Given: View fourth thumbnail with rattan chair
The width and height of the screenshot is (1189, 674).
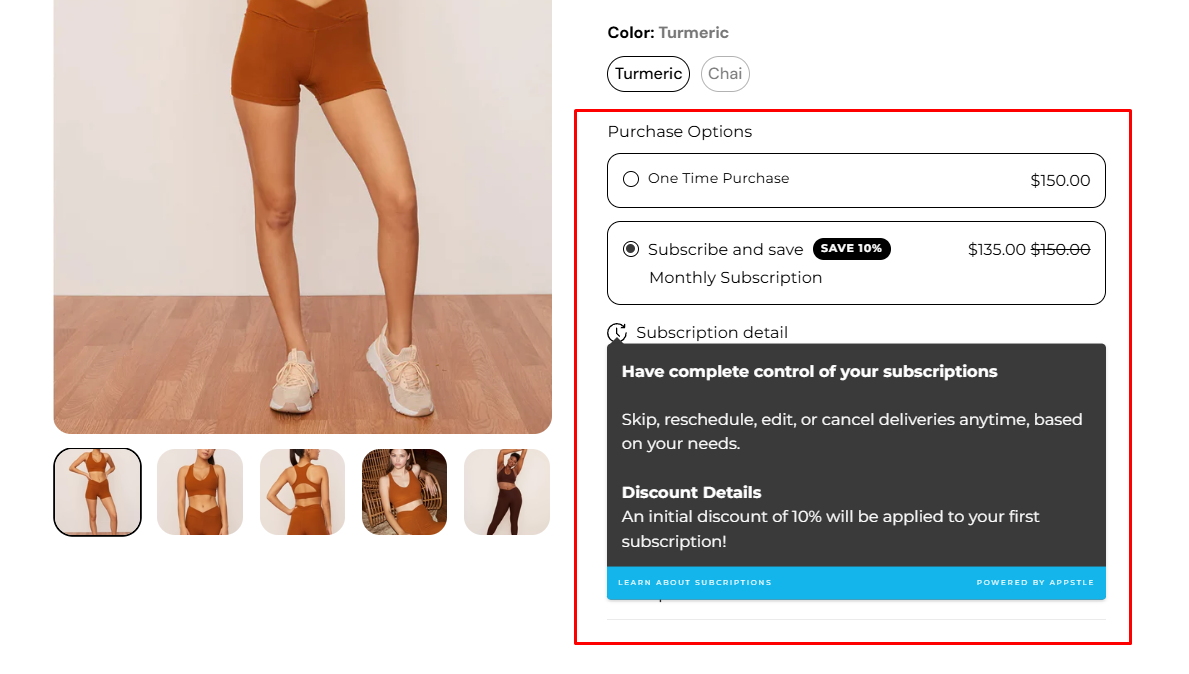Looking at the screenshot, I should [404, 492].
